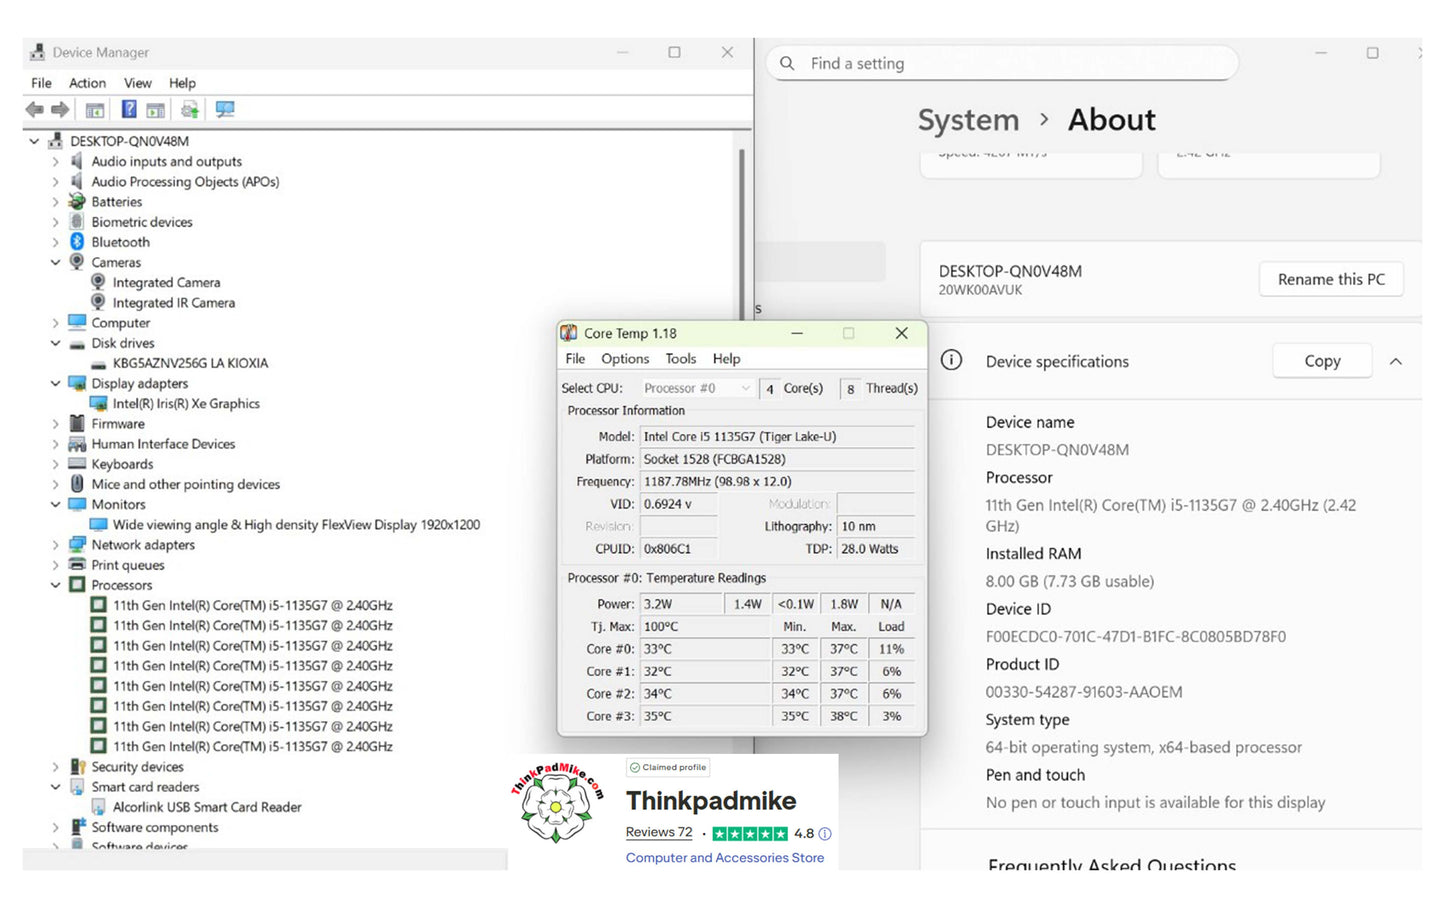The width and height of the screenshot is (1445, 908).
Task: Click the Bluetooth icon in device tree
Action: coord(77,242)
